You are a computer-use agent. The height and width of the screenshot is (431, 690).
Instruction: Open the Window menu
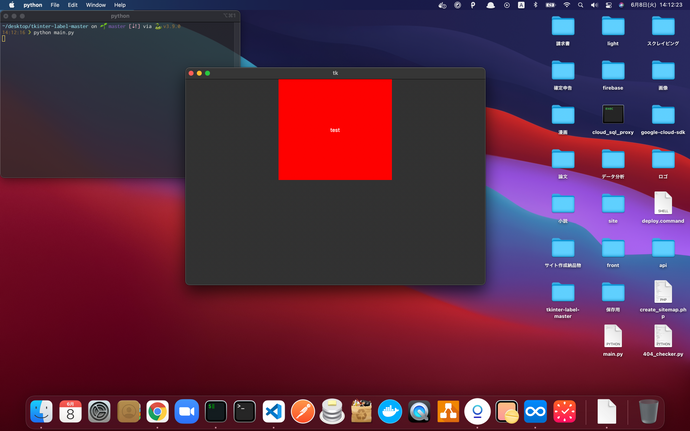95,5
